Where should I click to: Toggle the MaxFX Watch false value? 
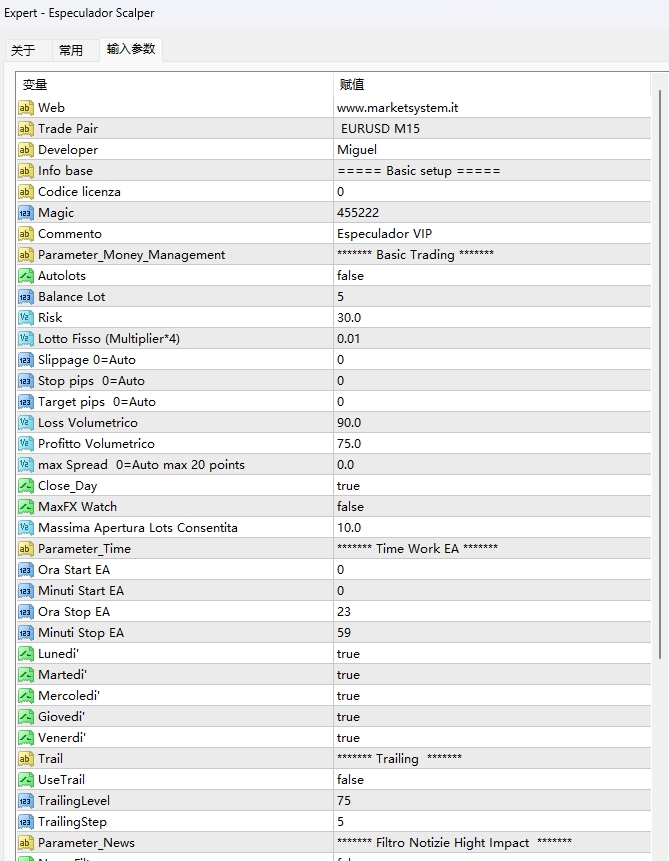coord(351,507)
